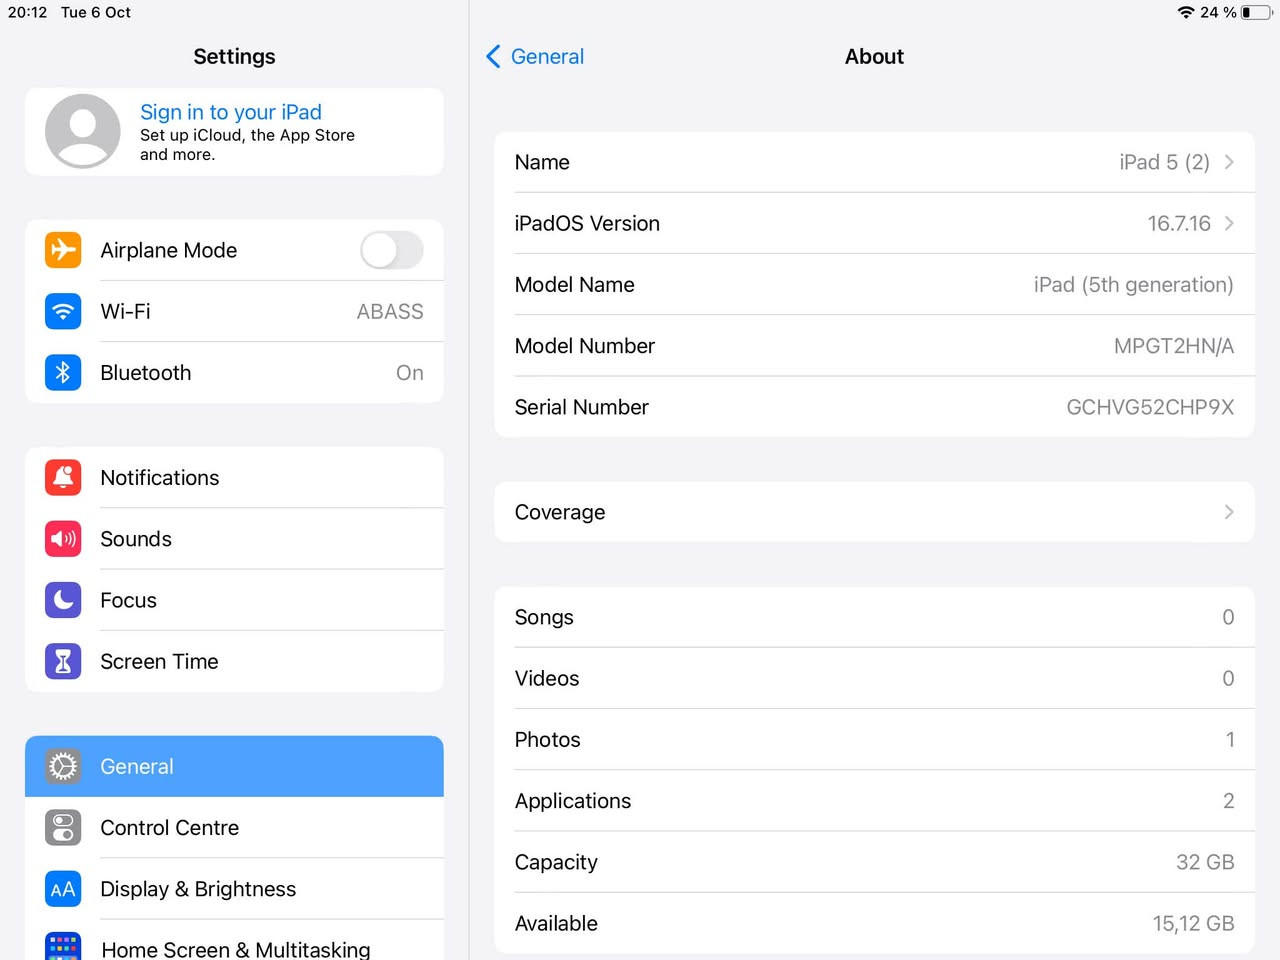Select the Control Centre label
This screenshot has width=1280, height=960.
[170, 828]
